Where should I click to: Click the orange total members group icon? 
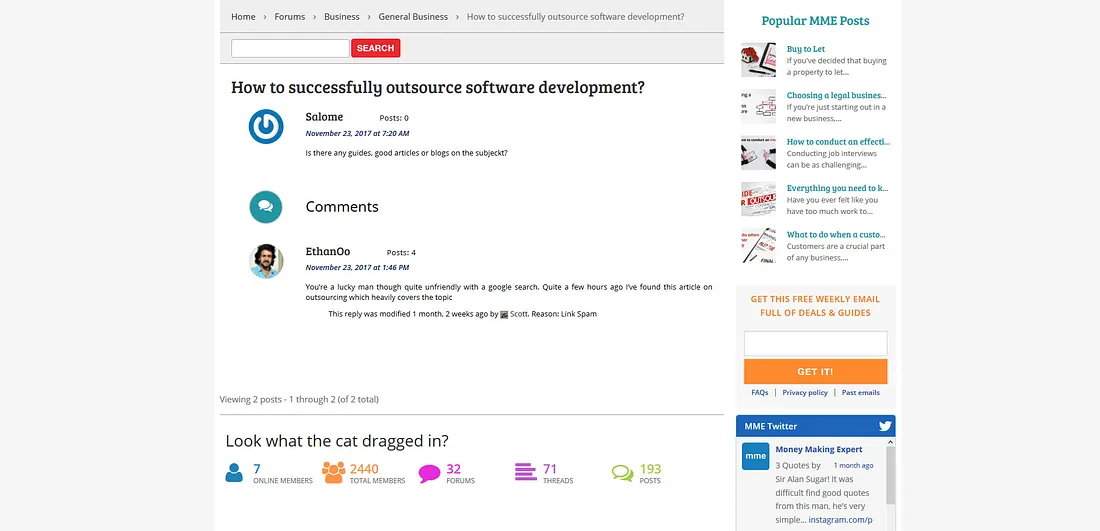tap(333, 472)
